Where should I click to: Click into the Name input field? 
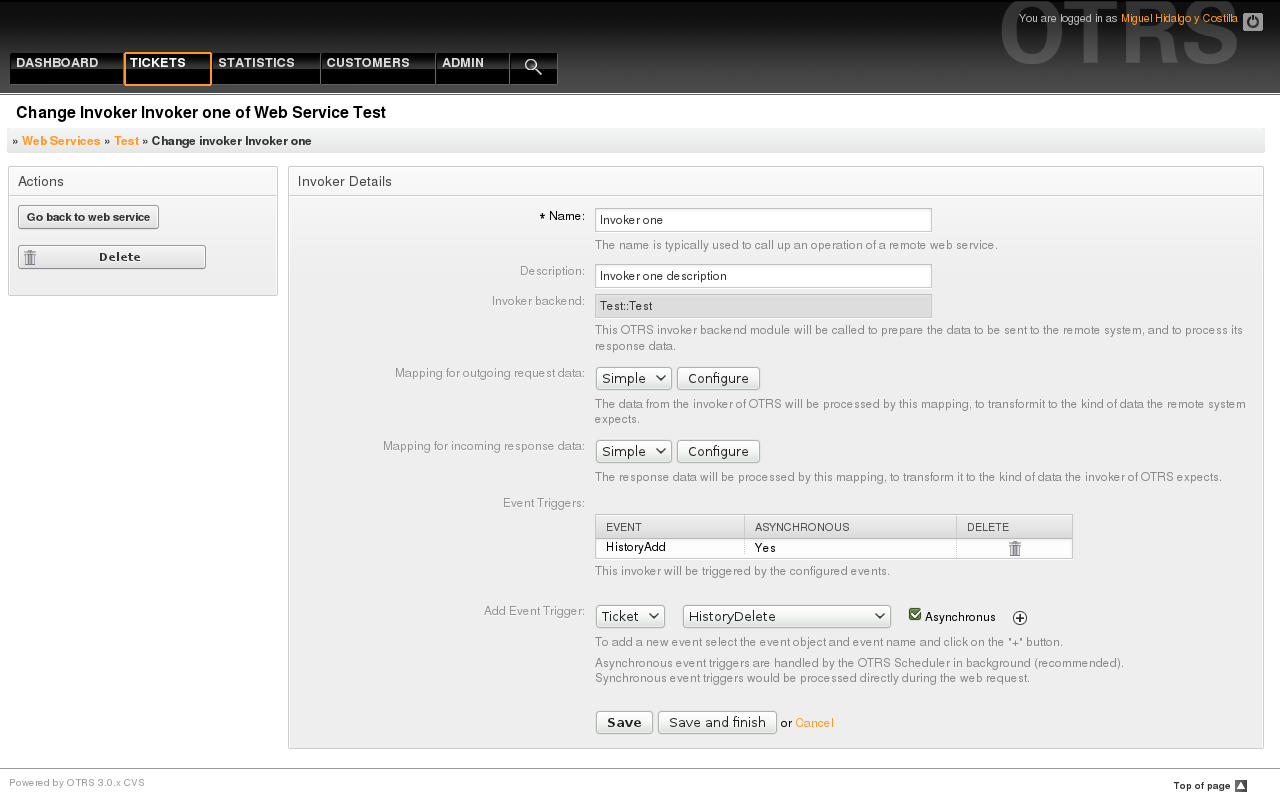[762, 220]
